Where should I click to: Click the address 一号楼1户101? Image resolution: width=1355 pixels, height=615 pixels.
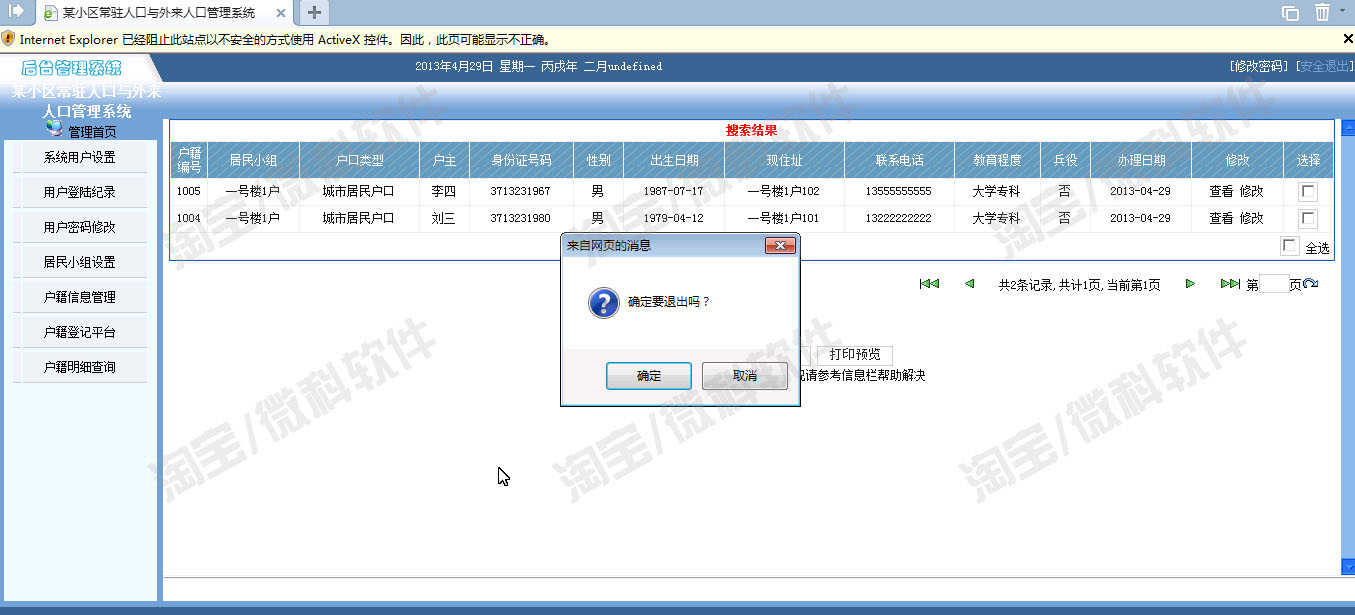coord(783,218)
